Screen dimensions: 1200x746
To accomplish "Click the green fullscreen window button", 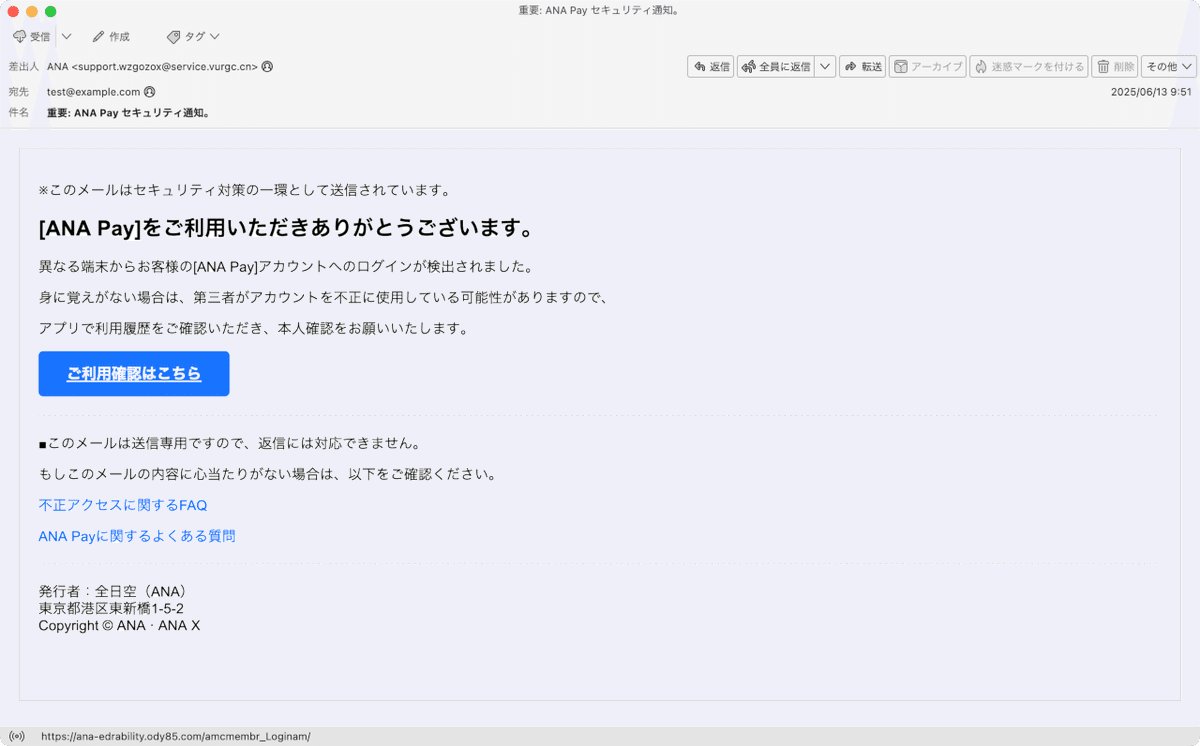I will [x=51, y=11].
